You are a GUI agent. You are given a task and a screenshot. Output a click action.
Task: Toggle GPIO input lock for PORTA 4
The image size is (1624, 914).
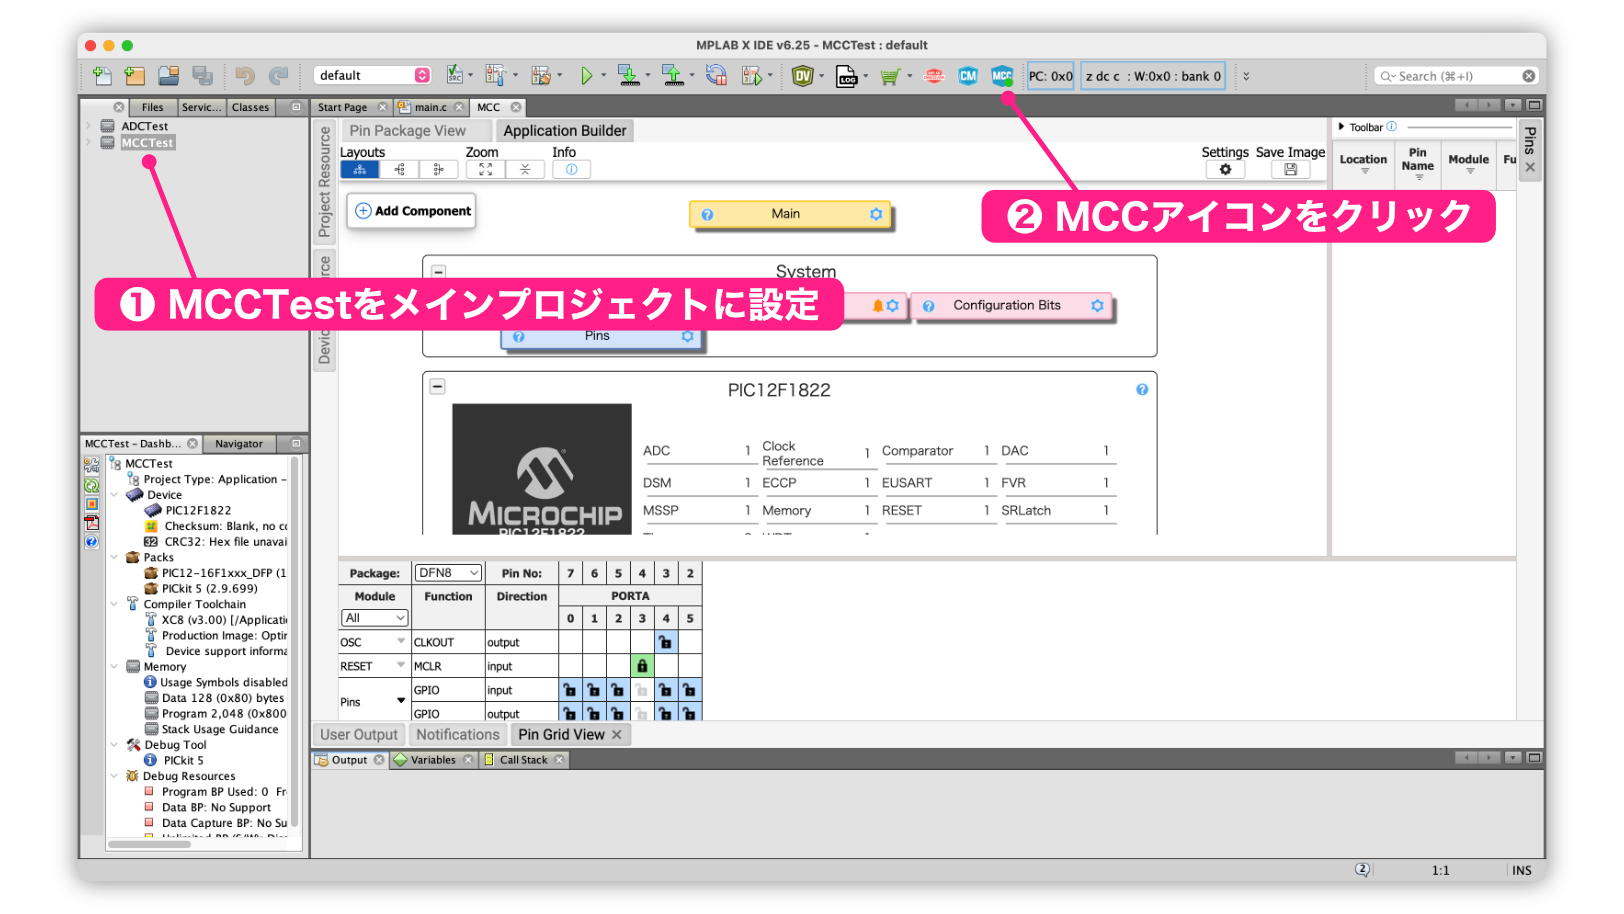[x=666, y=690]
